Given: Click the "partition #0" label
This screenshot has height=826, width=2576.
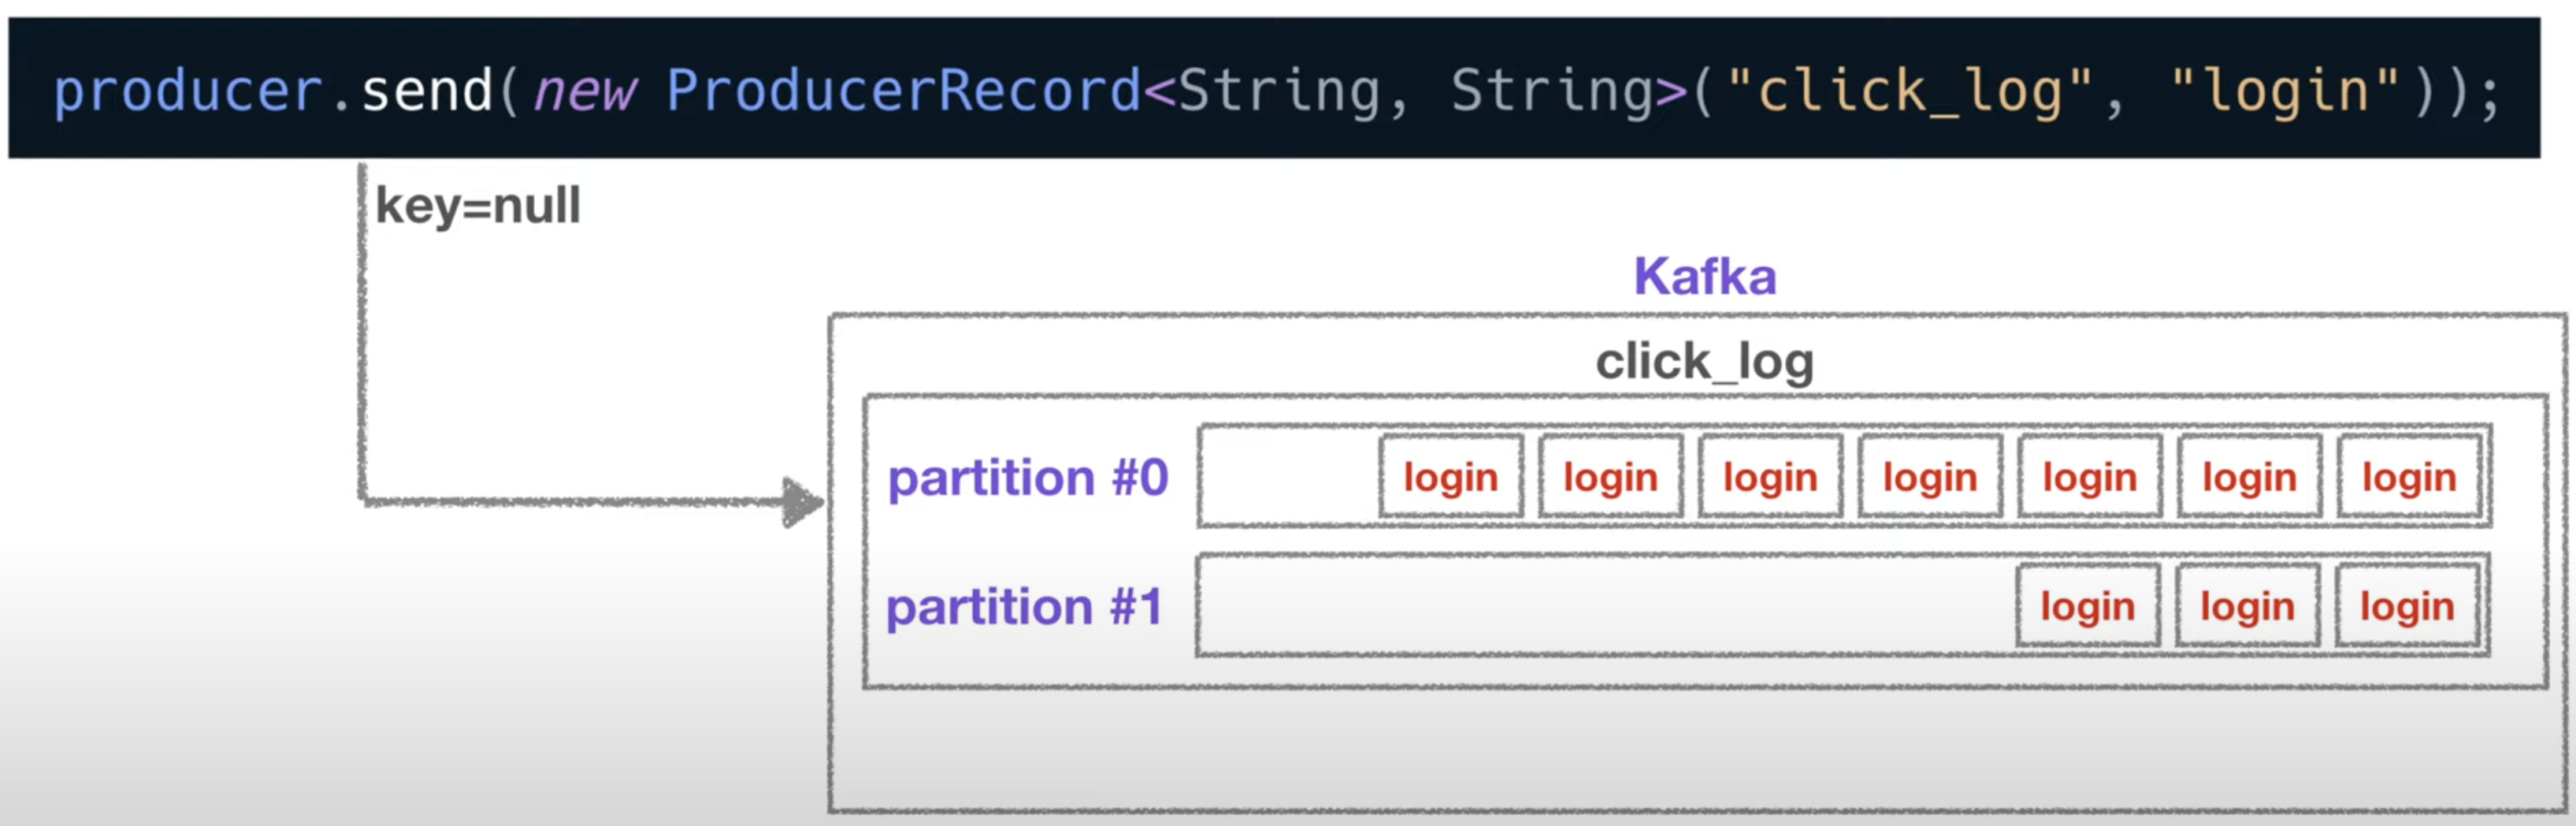Looking at the screenshot, I should [x=1028, y=477].
